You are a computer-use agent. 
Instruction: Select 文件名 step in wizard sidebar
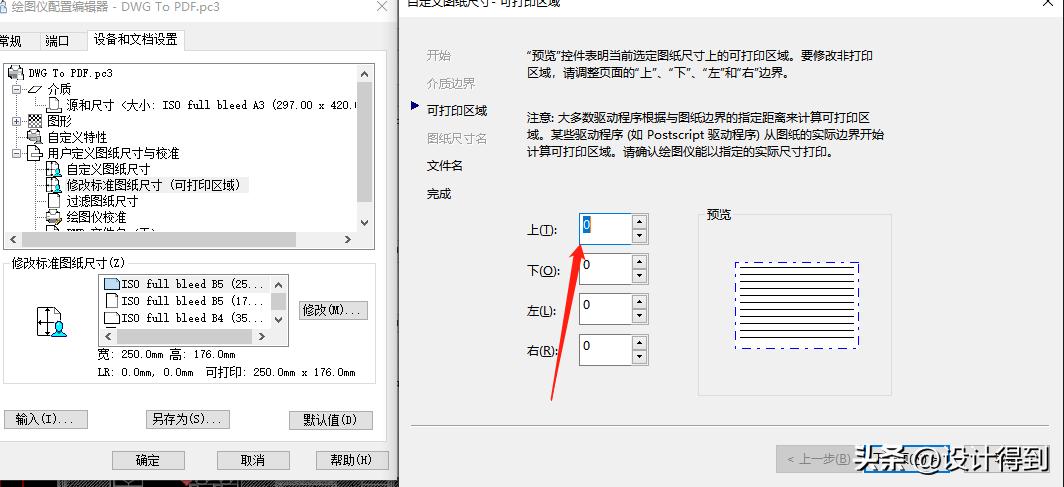444,165
